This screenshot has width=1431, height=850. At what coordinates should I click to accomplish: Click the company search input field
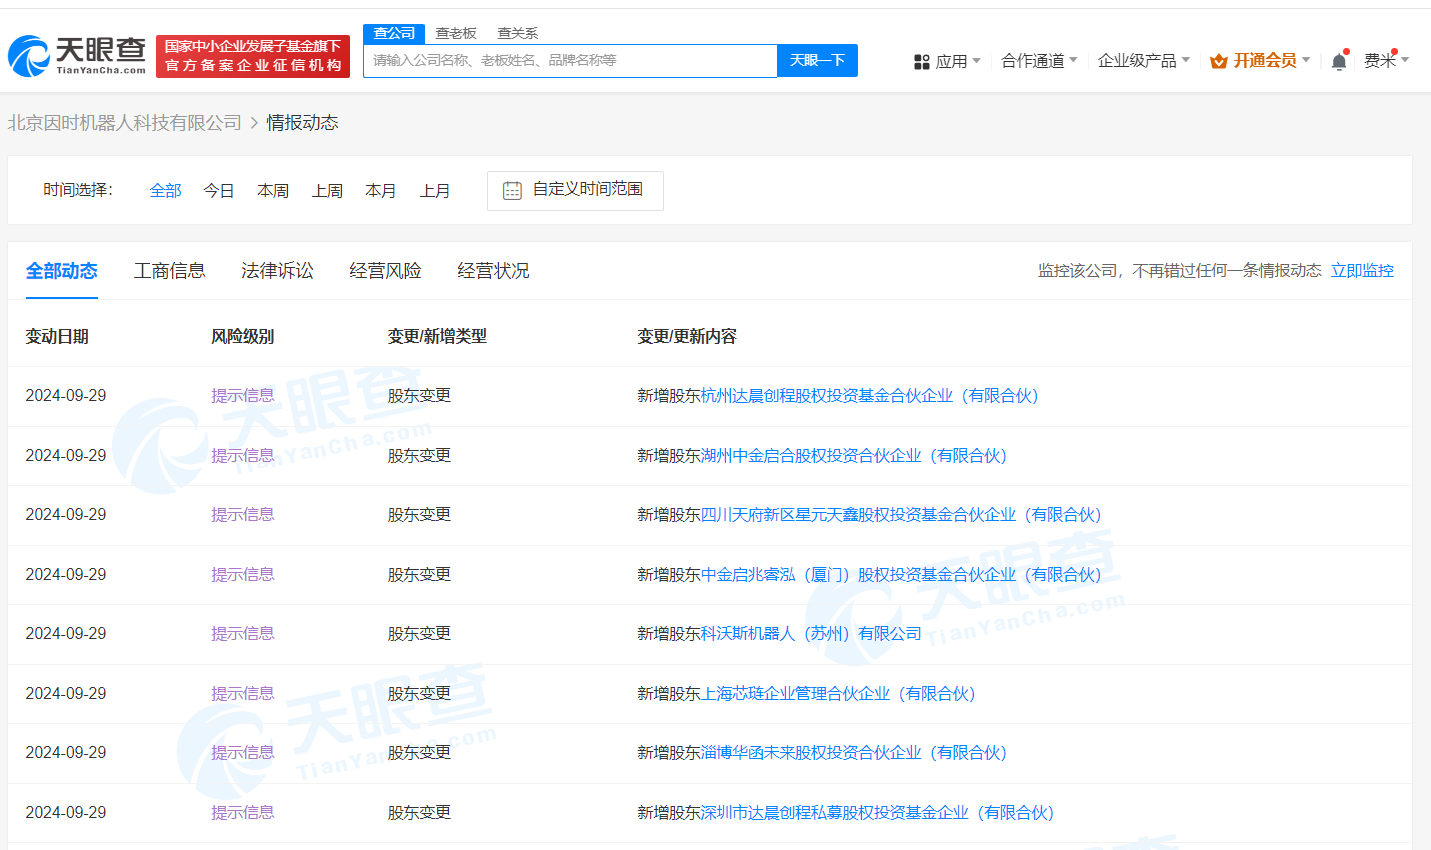[x=570, y=61]
